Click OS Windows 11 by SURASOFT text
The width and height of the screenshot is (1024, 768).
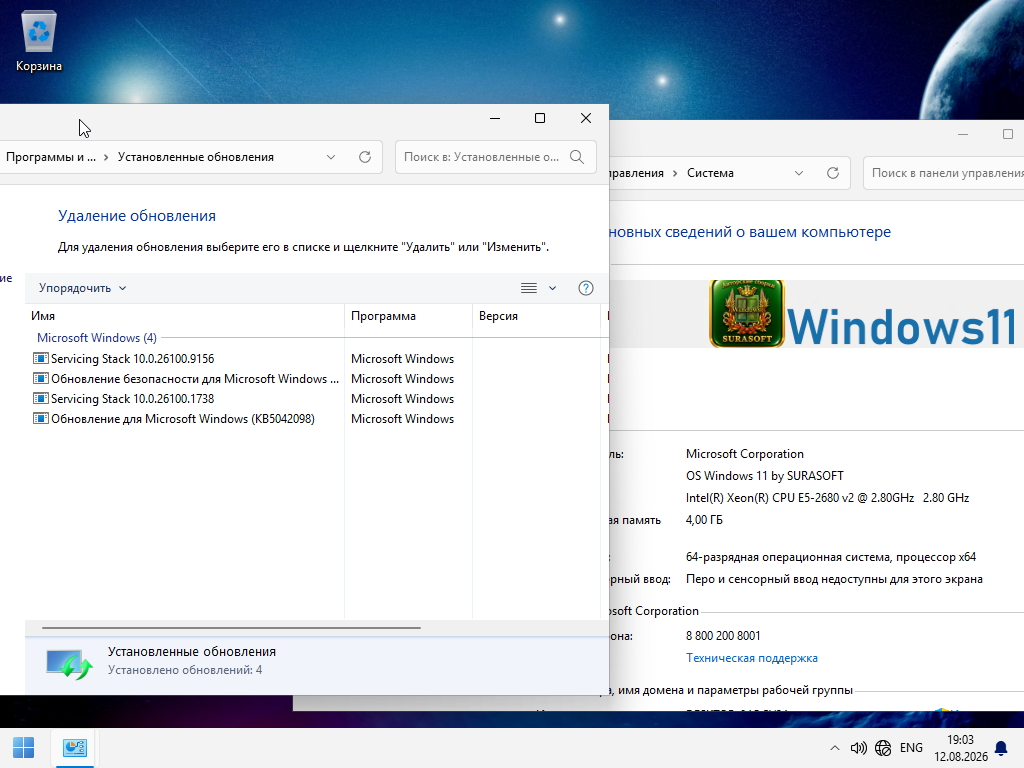(x=765, y=475)
